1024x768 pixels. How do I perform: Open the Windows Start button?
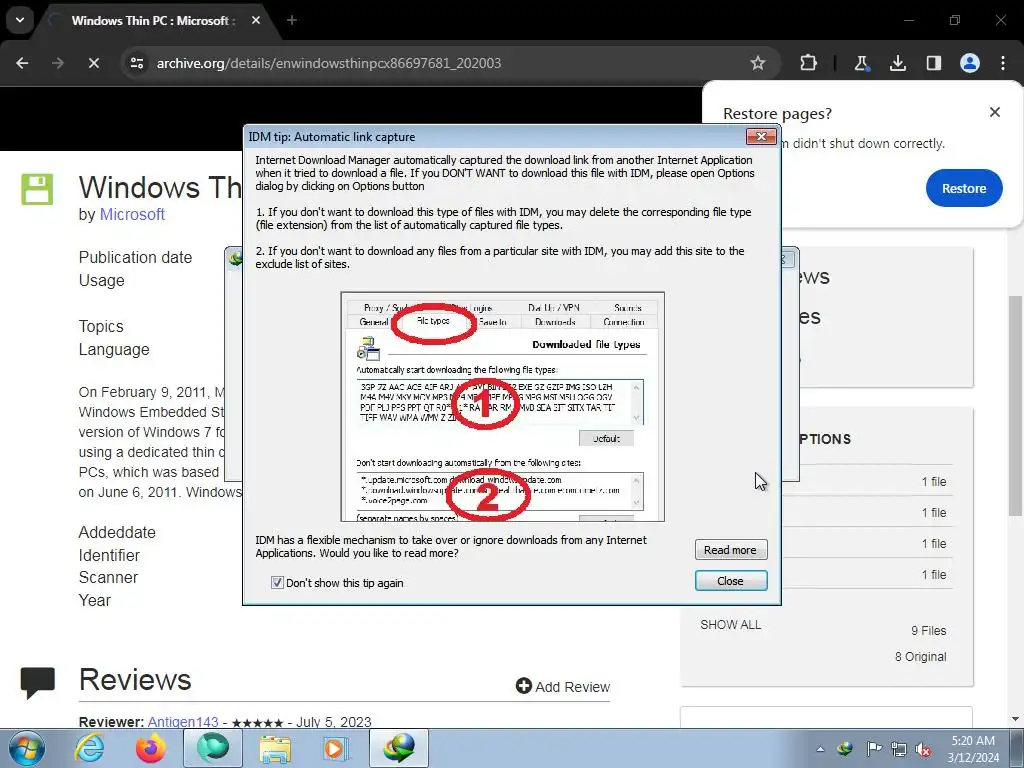pos(27,748)
